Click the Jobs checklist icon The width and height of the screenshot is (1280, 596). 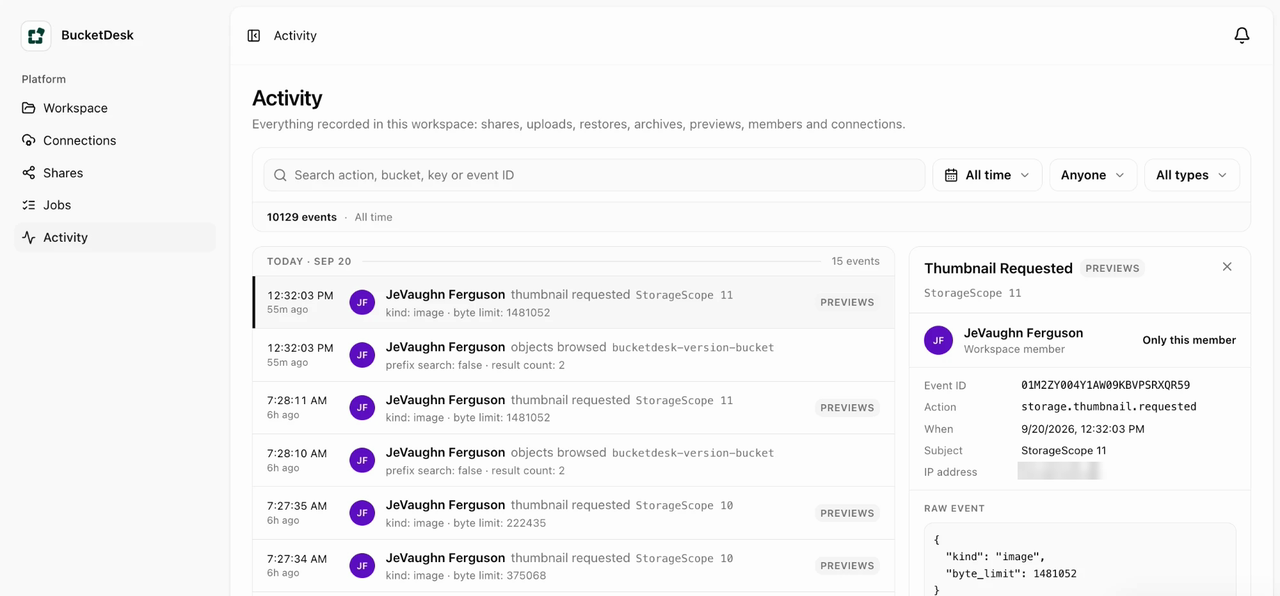click(x=29, y=205)
